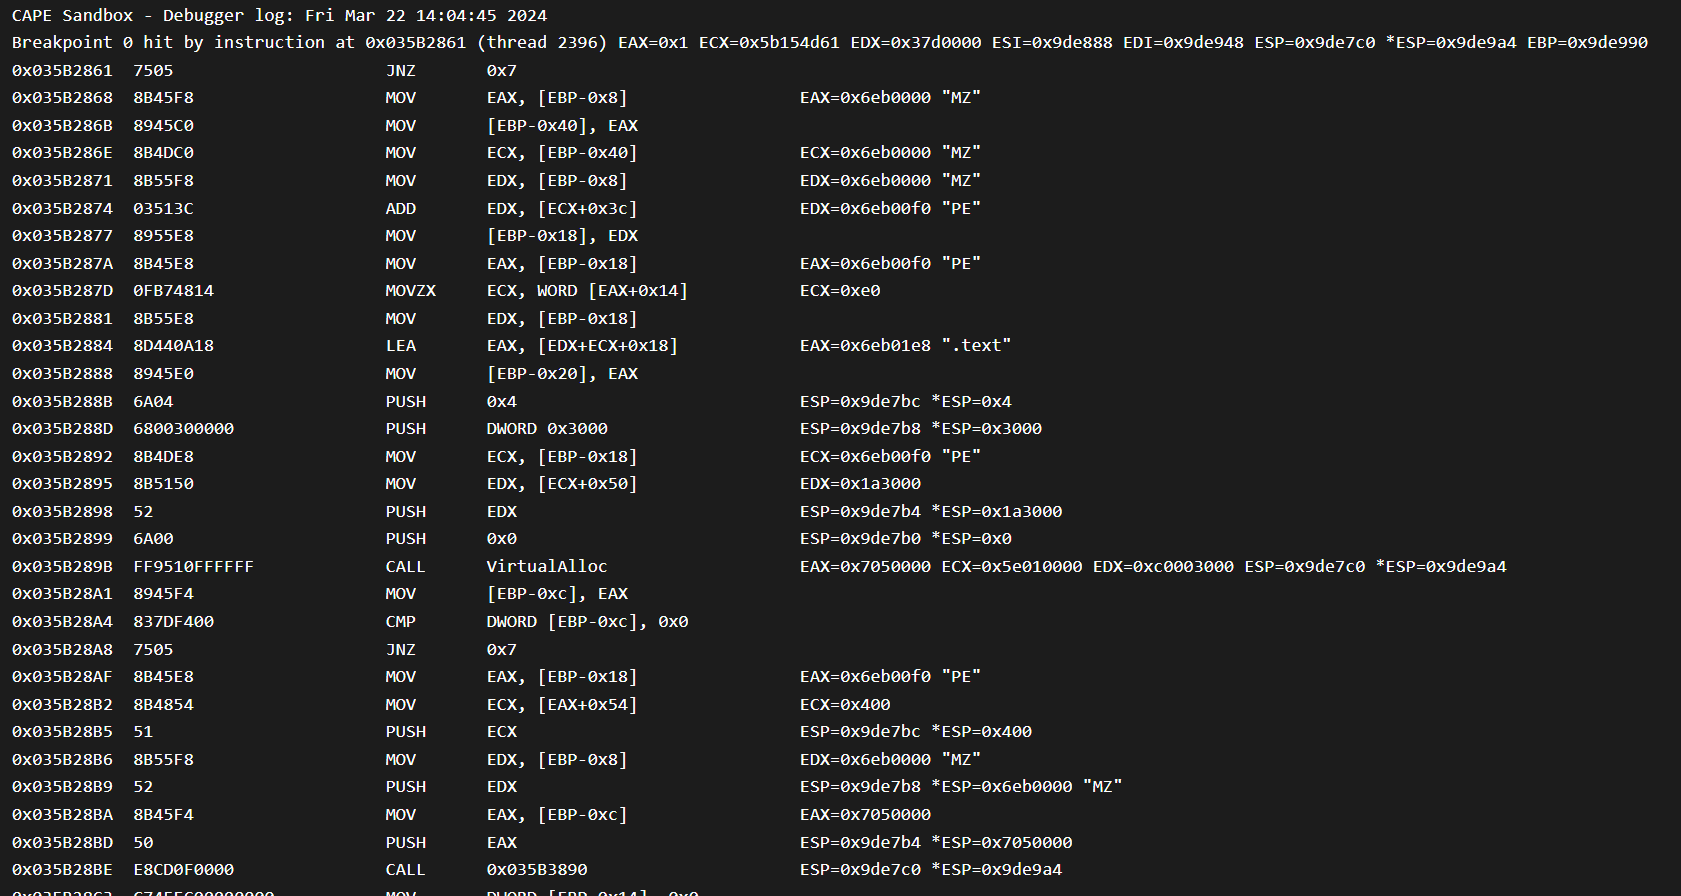Click the ECX=0x400 register value
This screenshot has height=896, width=1681.
[x=845, y=704]
